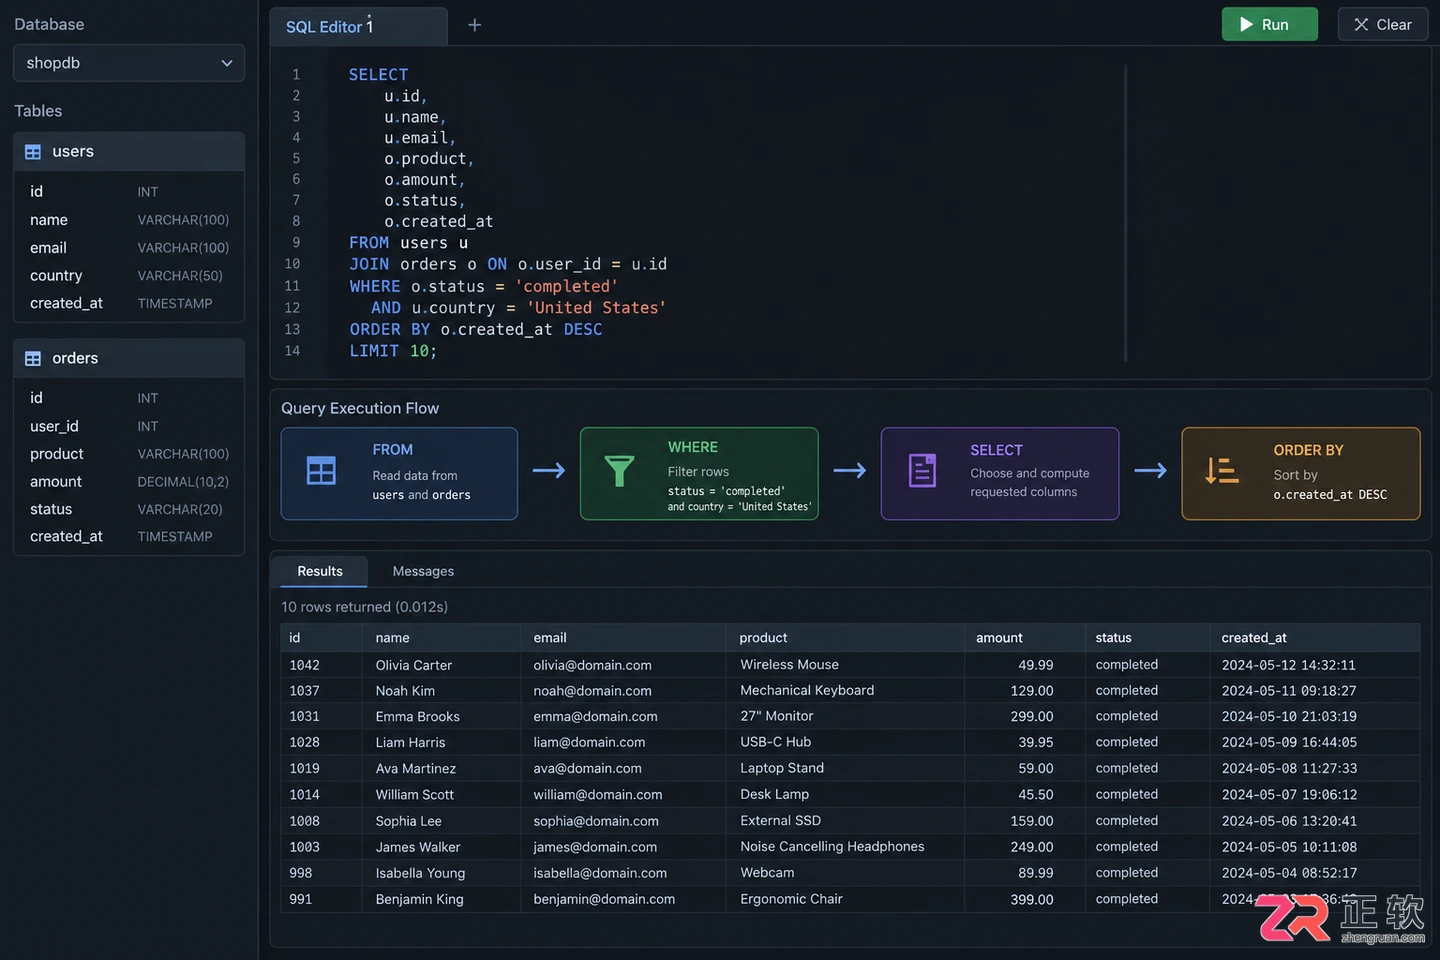
Task: Click the ORDER BY sort icon
Action: coord(1222,471)
